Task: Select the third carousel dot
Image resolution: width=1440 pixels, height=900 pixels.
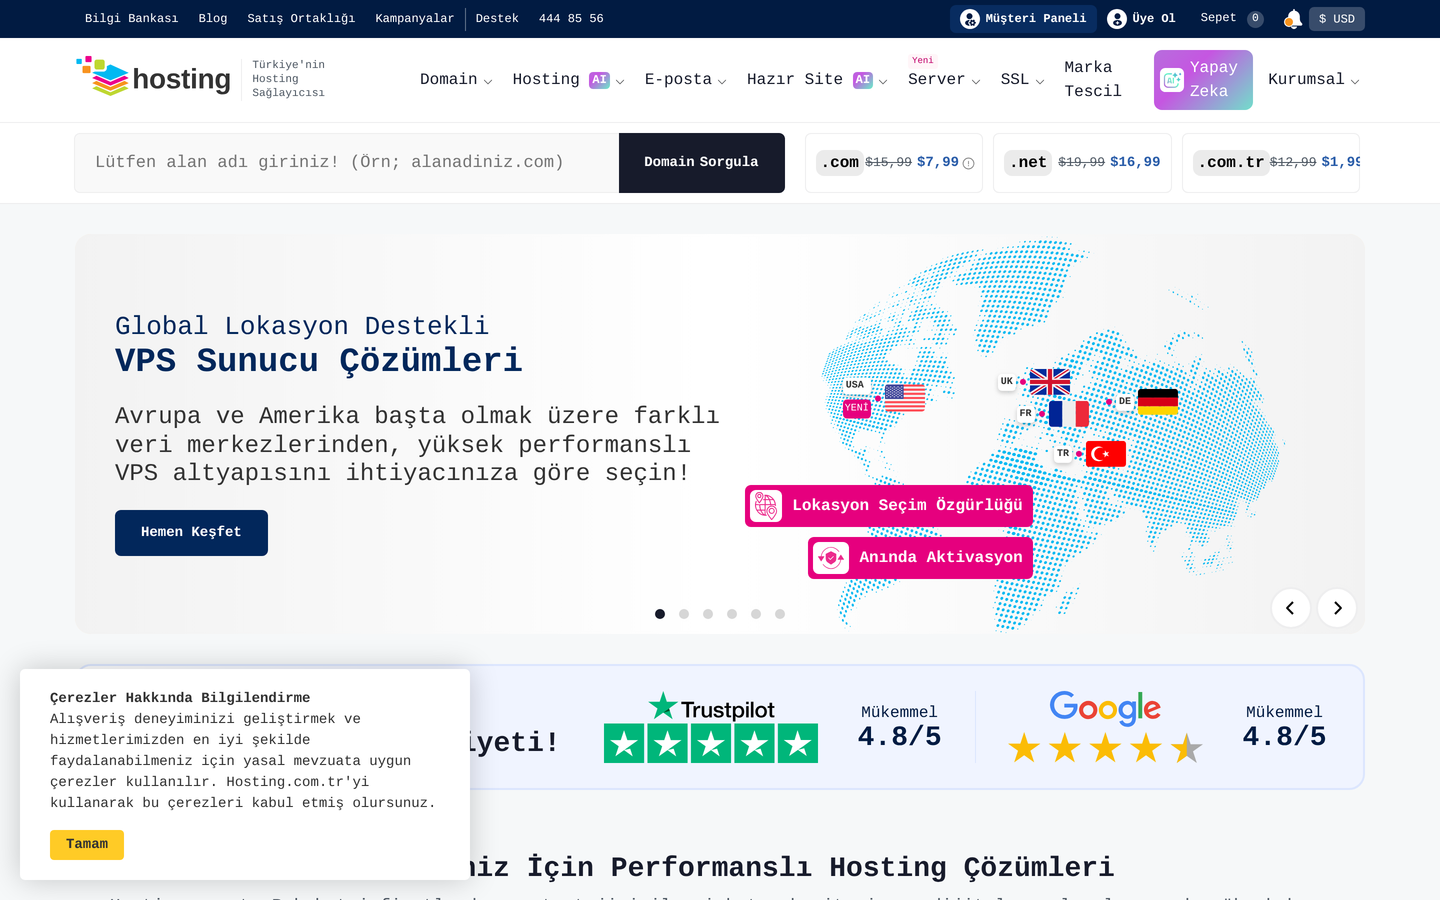Action: (x=708, y=614)
